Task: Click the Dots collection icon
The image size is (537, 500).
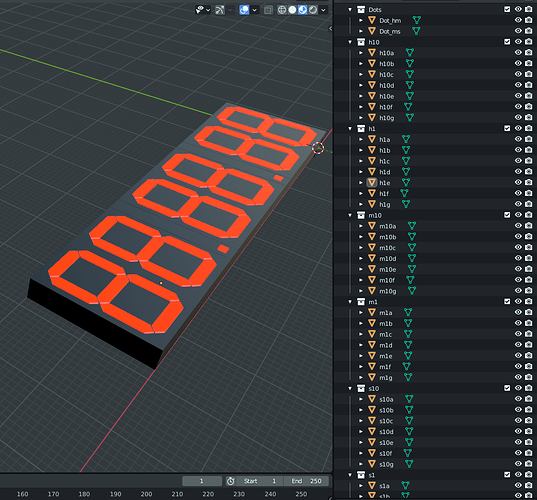Action: [361, 10]
